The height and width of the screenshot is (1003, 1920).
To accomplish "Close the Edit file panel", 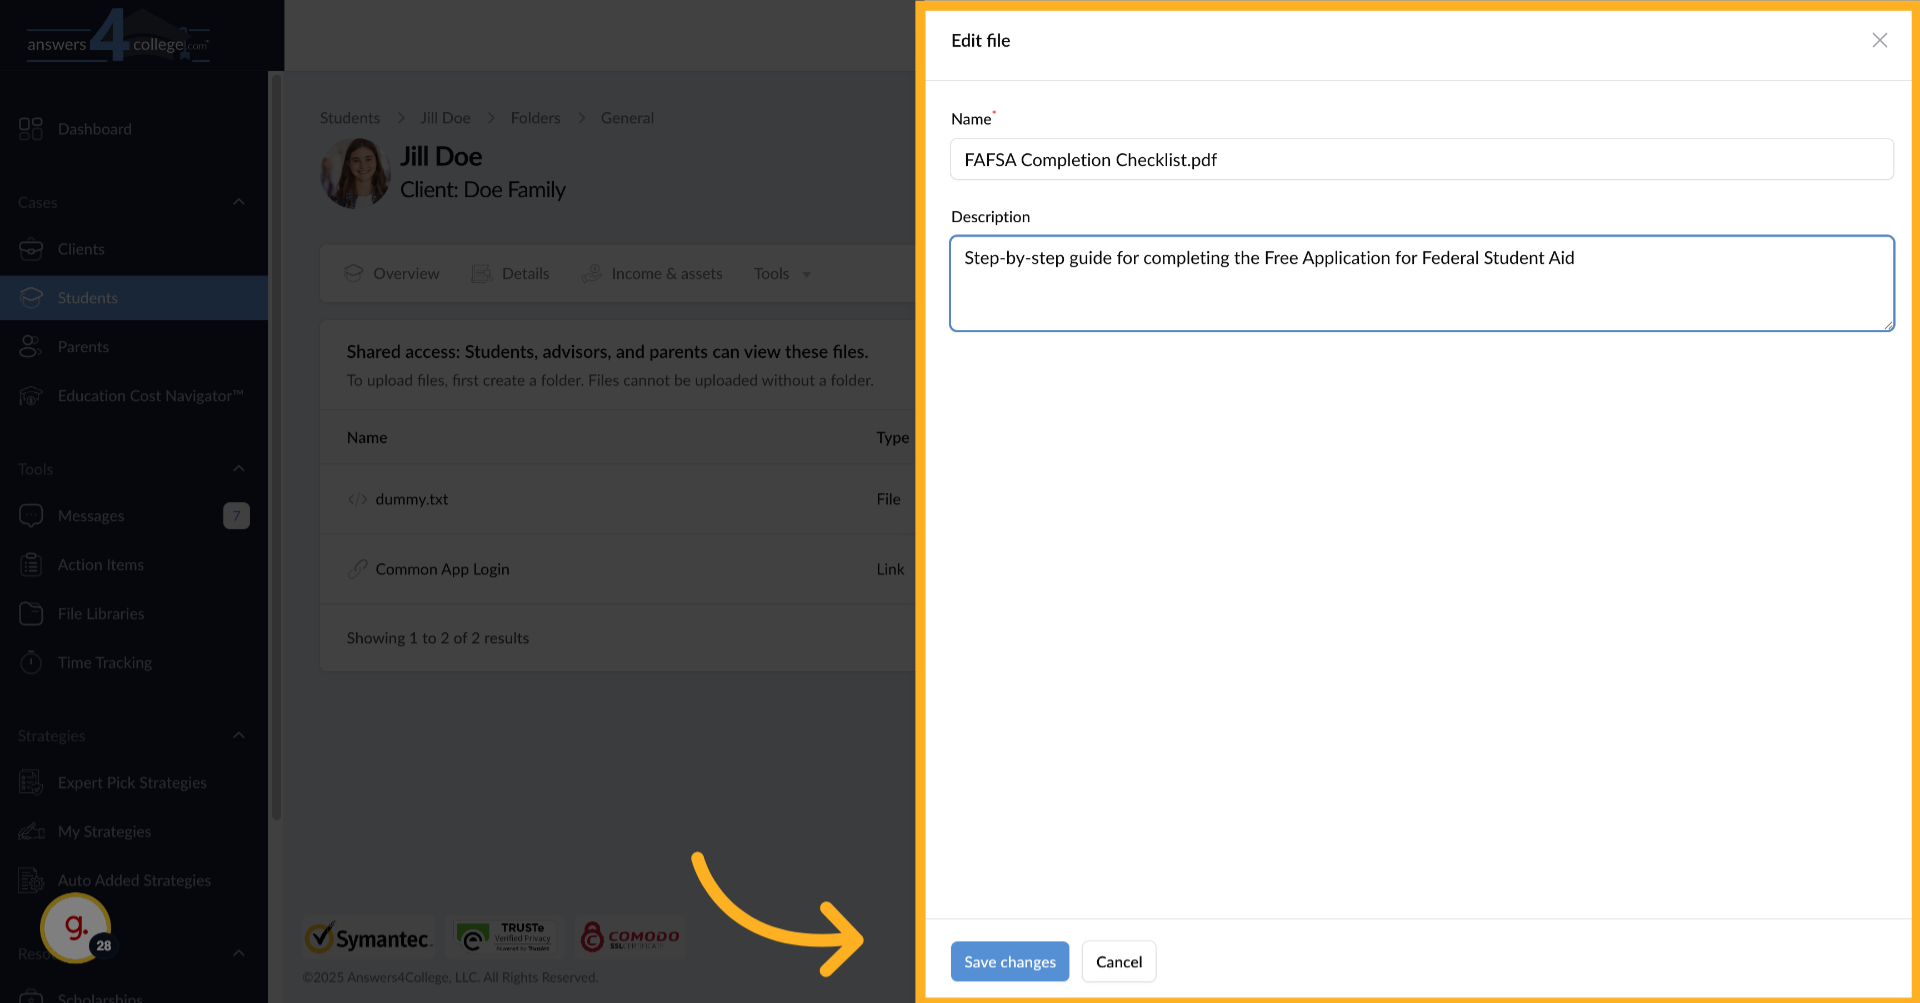I will click(x=1879, y=40).
